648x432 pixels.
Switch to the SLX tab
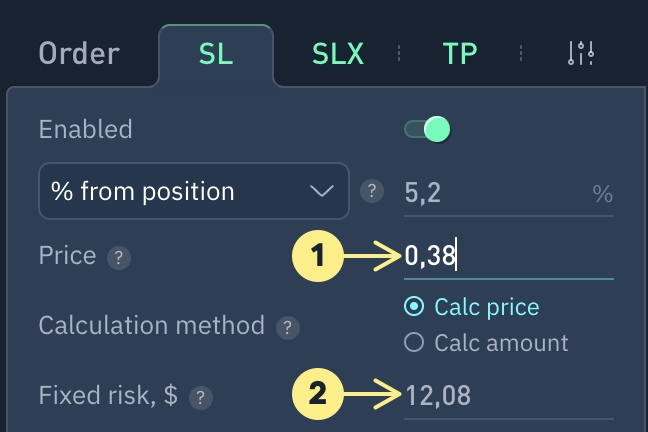click(337, 53)
